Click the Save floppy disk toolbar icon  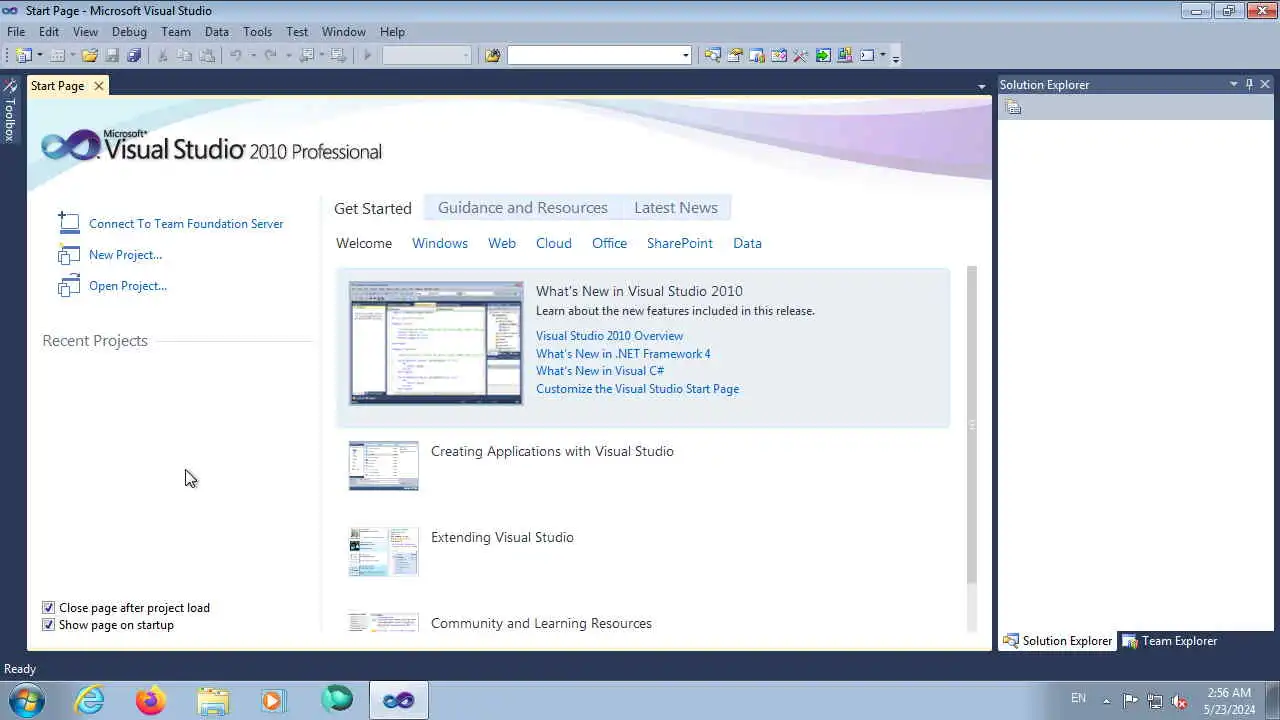pos(112,56)
